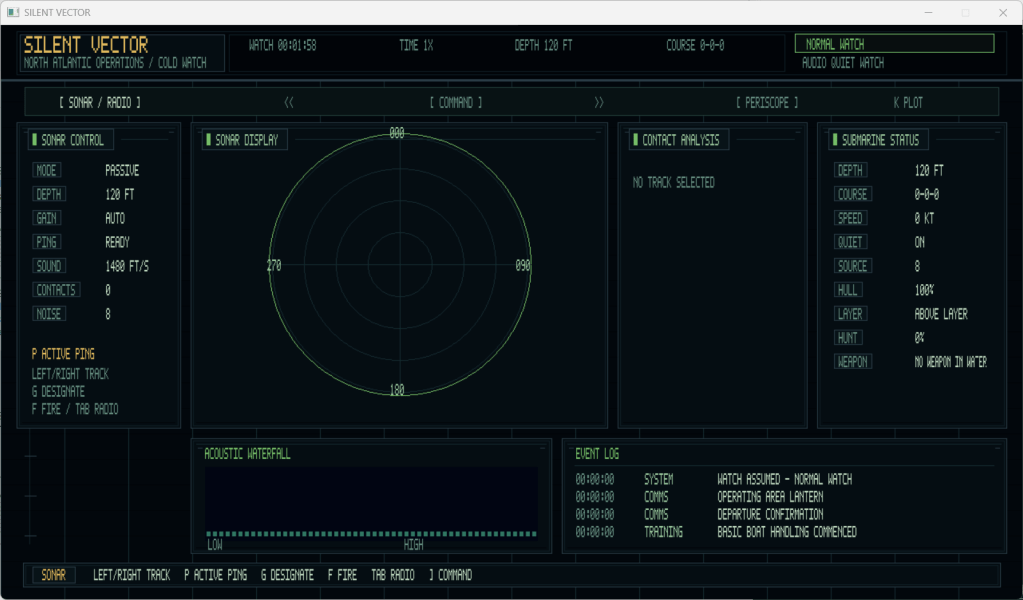Click the COURSE label in Submarine Status
Viewport: 1023px width, 600px height.
[x=853, y=194]
